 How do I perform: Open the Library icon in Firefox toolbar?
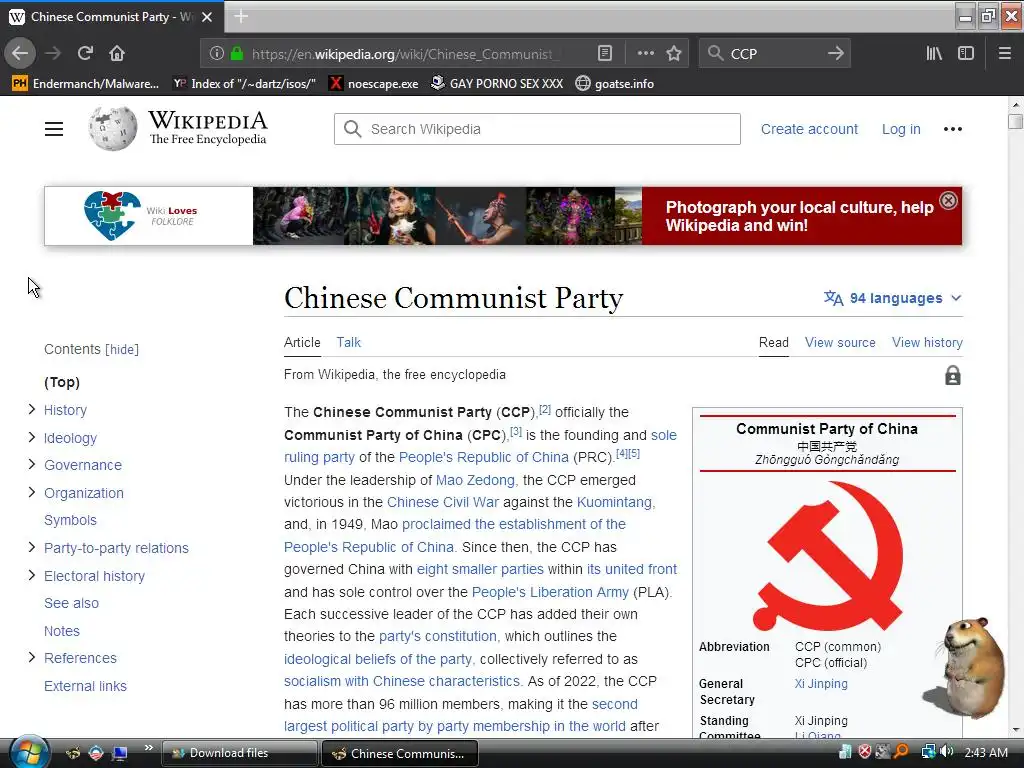coord(934,54)
